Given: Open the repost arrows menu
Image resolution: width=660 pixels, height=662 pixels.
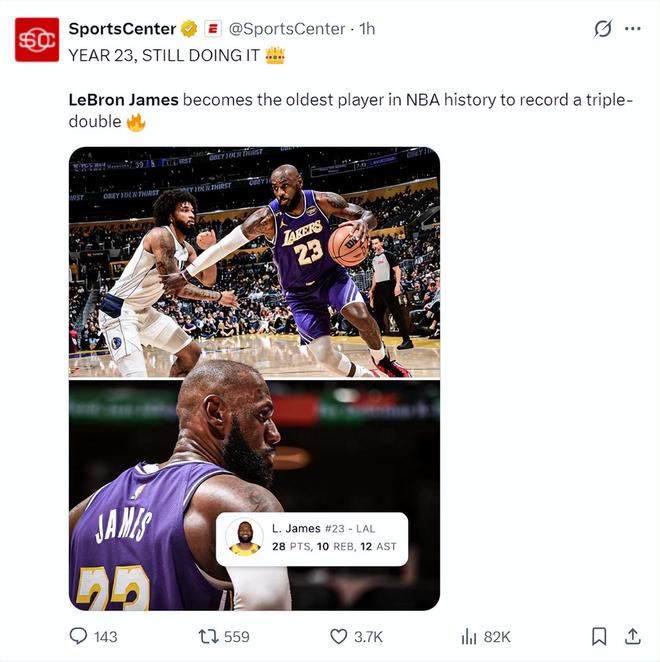Looking at the screenshot, I should tap(209, 636).
